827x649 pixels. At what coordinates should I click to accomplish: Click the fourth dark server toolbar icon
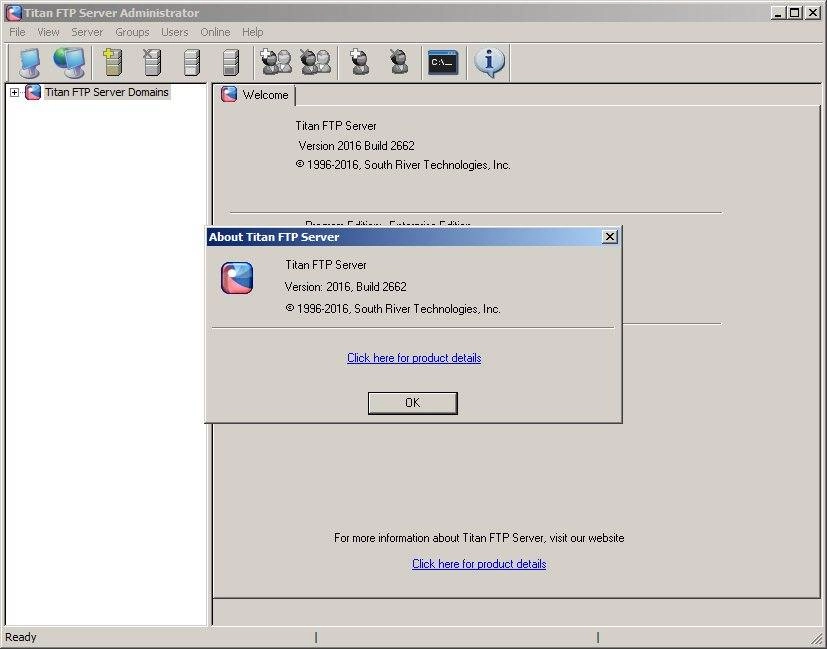pos(230,62)
